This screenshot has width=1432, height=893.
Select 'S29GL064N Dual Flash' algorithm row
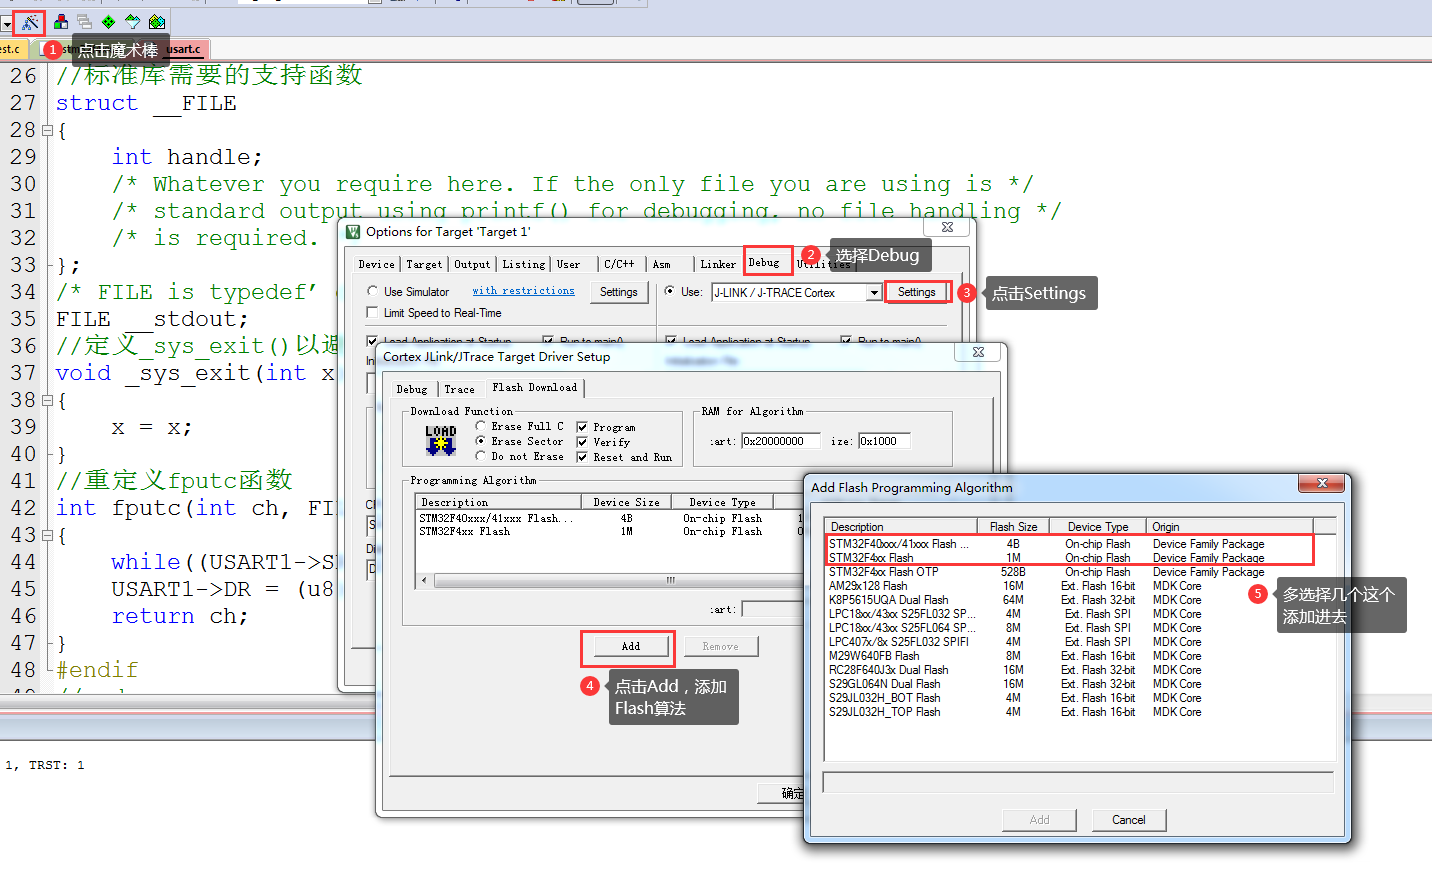[x=1070, y=684]
